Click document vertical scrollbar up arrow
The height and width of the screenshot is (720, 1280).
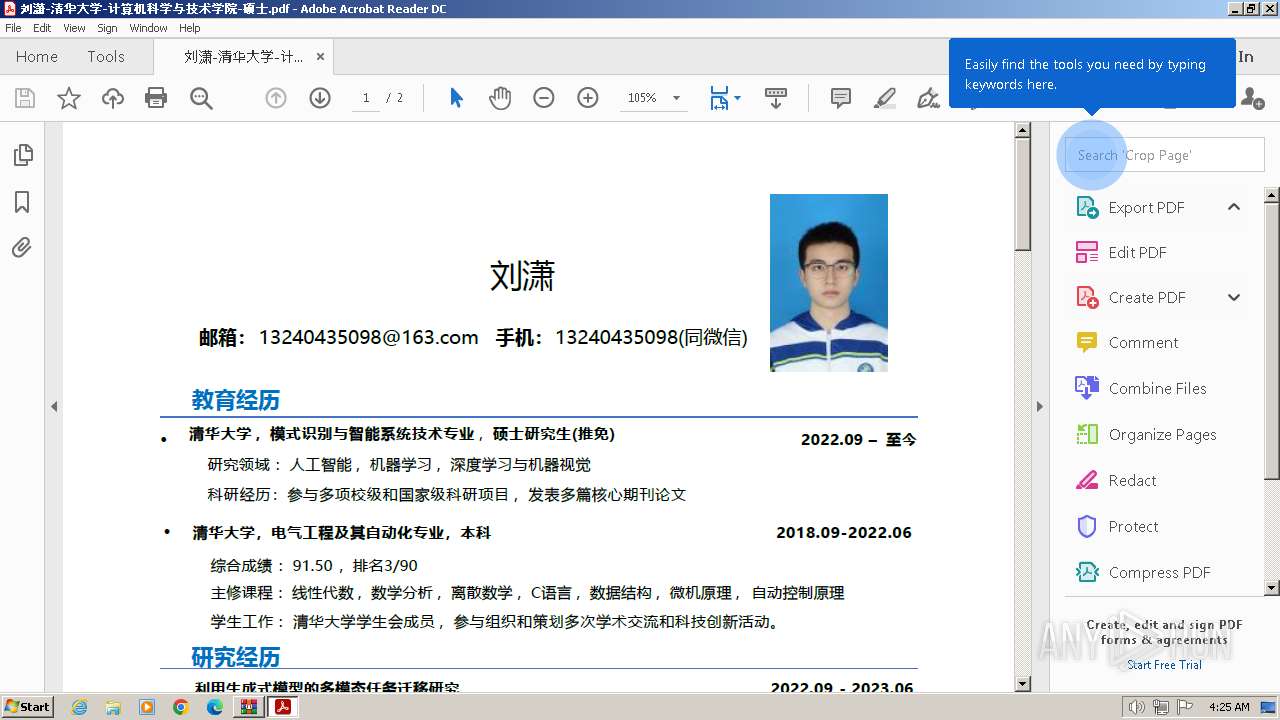pyautogui.click(x=1023, y=130)
